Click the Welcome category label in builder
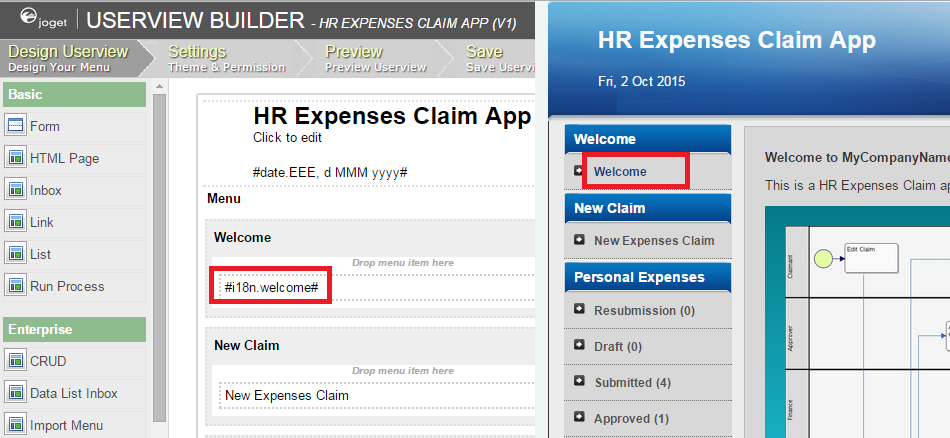950x438 pixels. click(x=242, y=237)
